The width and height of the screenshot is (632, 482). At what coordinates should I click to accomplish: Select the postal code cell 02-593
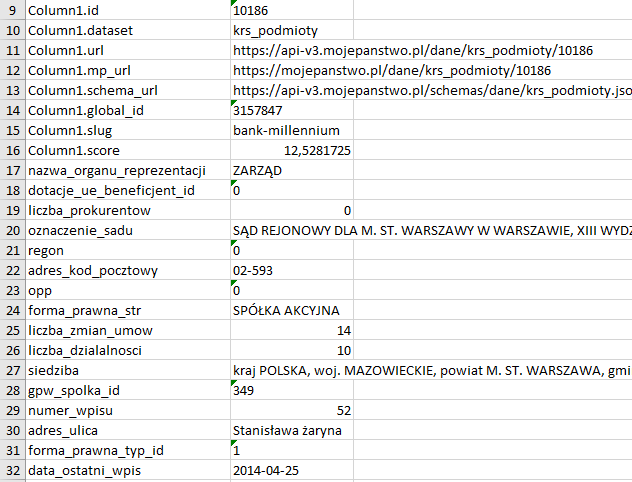click(x=254, y=270)
